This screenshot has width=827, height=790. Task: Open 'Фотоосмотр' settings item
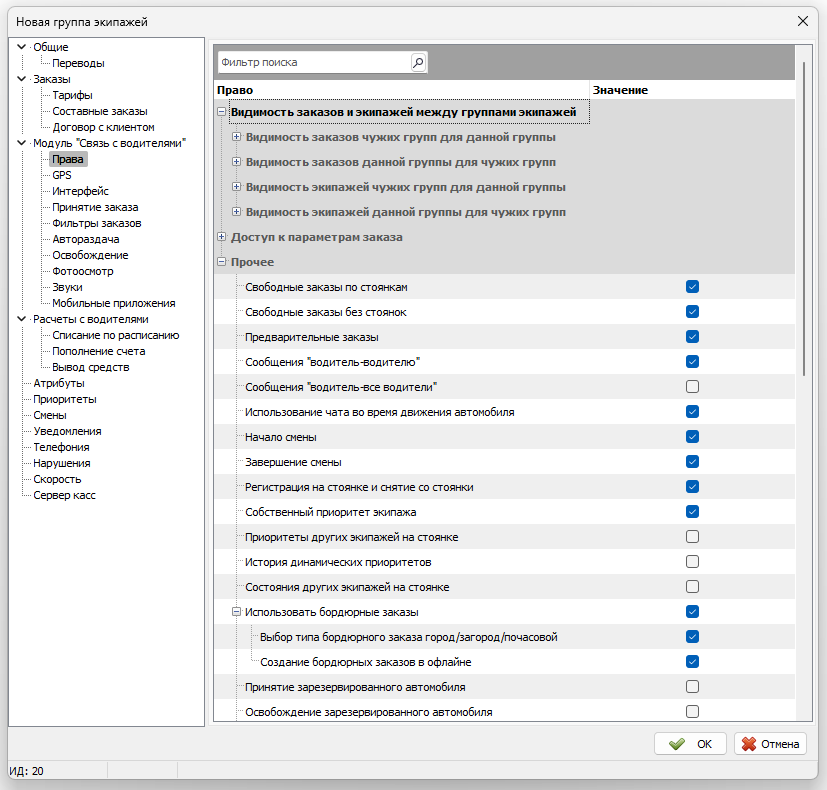pos(83,271)
